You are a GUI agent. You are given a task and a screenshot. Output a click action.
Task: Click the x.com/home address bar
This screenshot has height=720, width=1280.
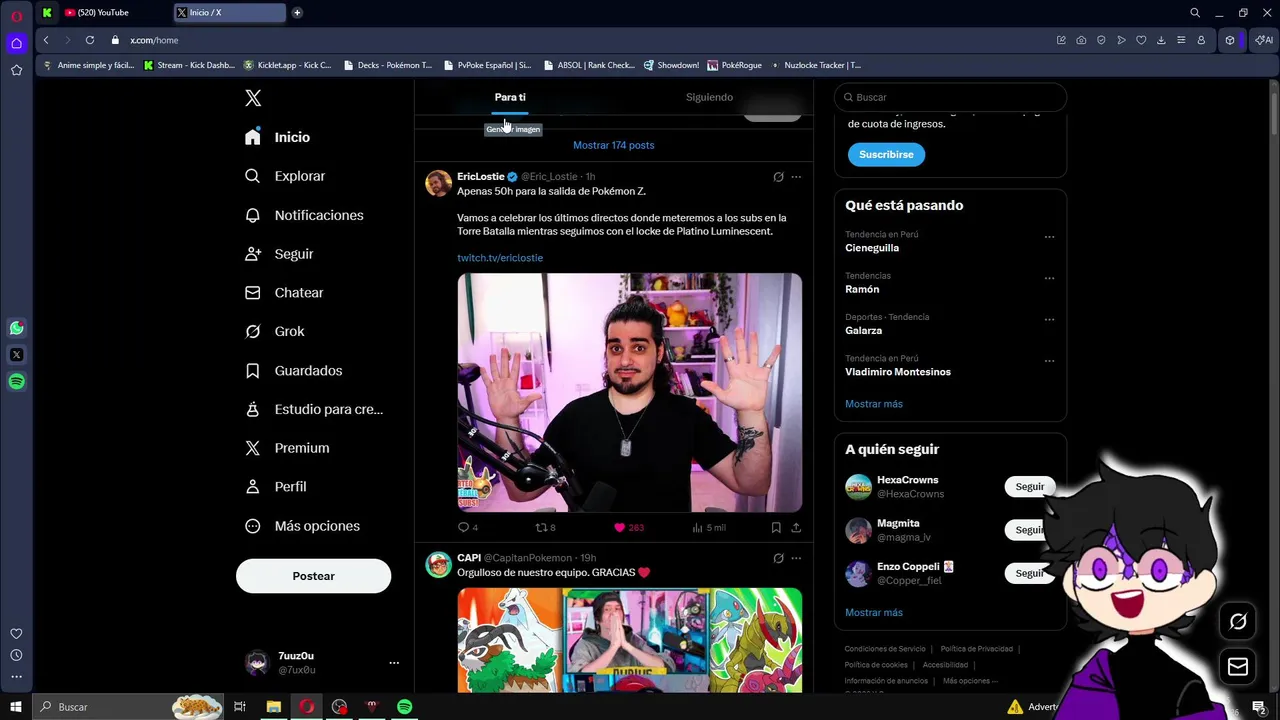click(x=154, y=40)
